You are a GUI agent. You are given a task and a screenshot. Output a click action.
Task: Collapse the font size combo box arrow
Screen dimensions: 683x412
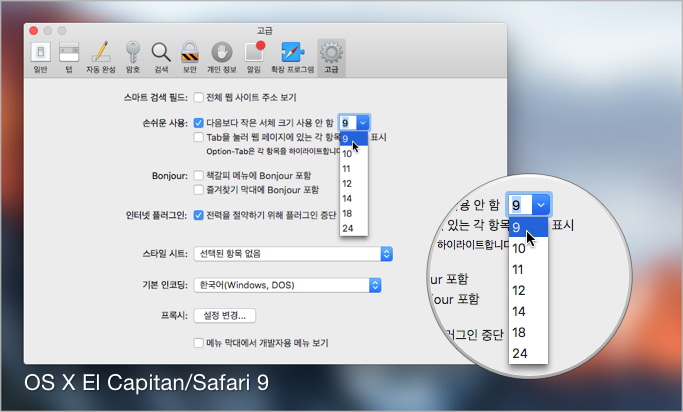point(363,123)
